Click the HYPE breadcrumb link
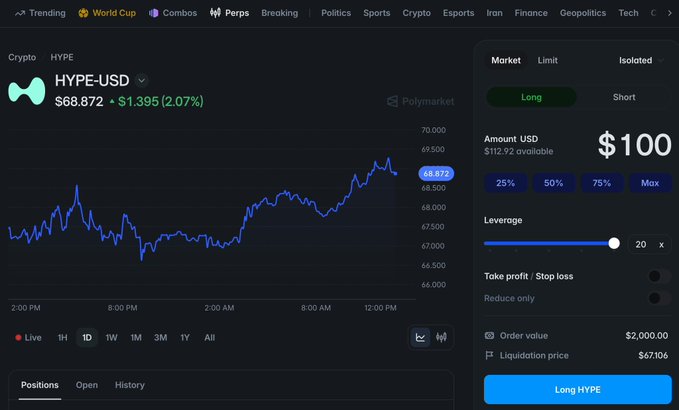The height and width of the screenshot is (410, 679). 62,58
